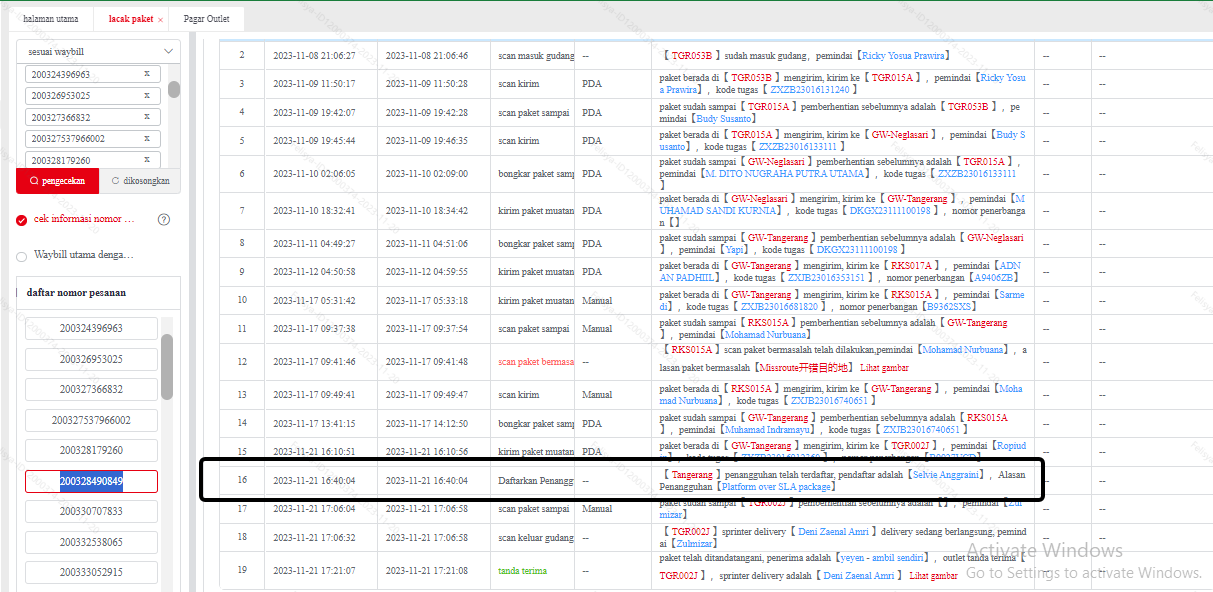Click order list scrollbar thumb

(x=167, y=366)
